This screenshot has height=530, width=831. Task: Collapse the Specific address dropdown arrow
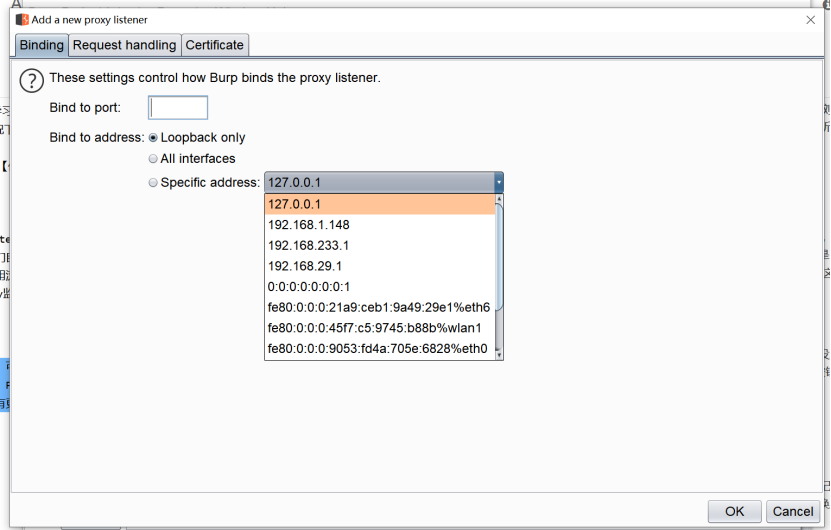click(498, 183)
